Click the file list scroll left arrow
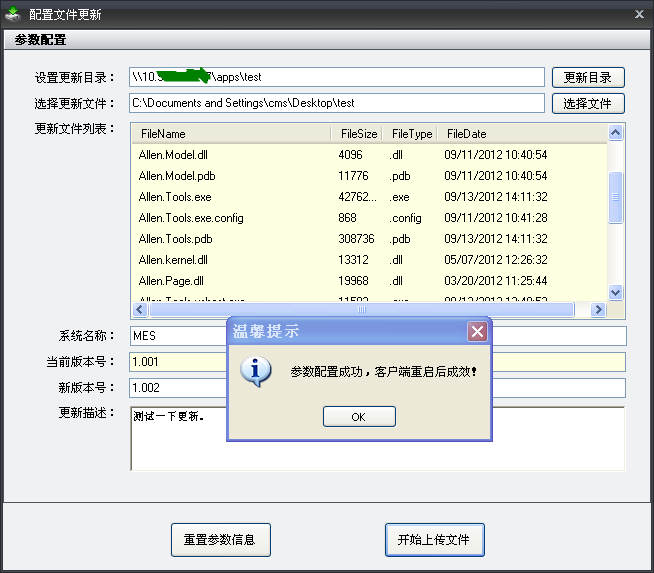The width and height of the screenshot is (654, 573). pos(140,309)
